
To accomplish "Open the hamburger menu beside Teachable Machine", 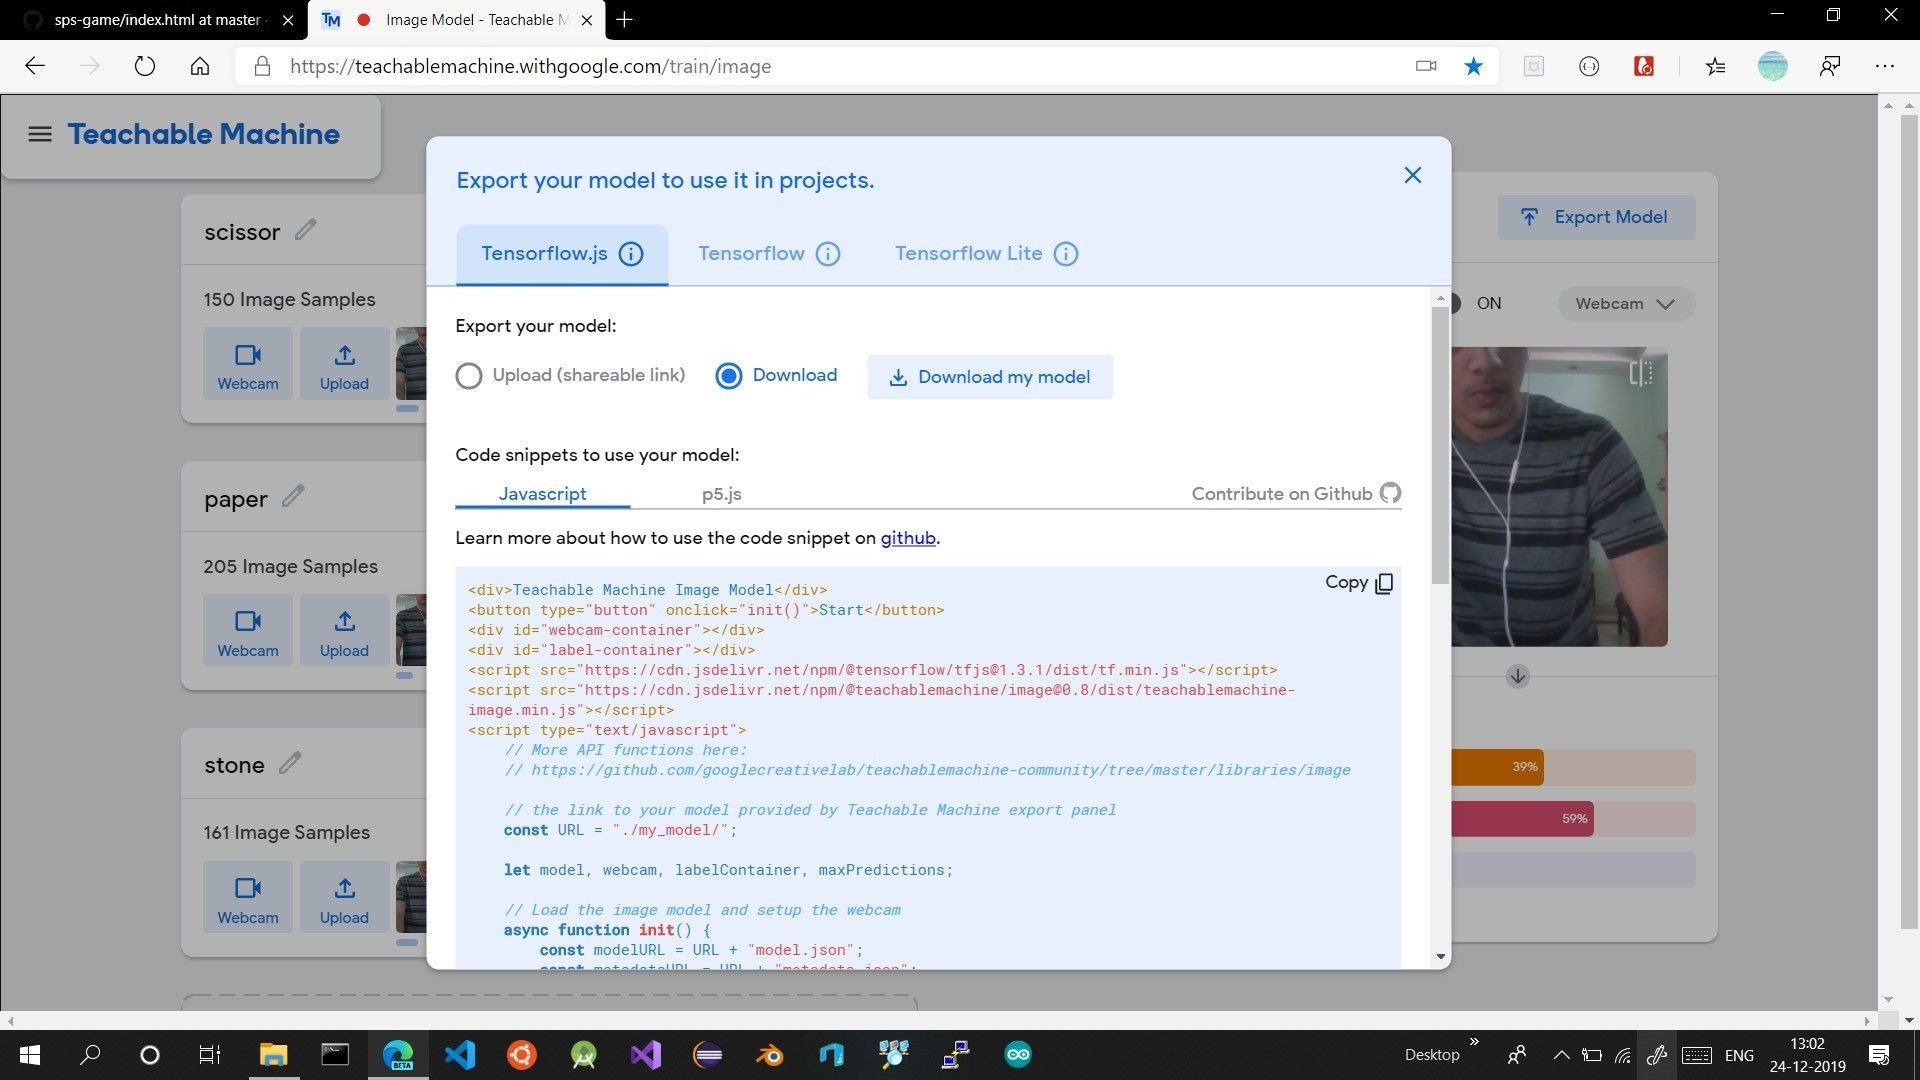I will pyautogui.click(x=40, y=134).
